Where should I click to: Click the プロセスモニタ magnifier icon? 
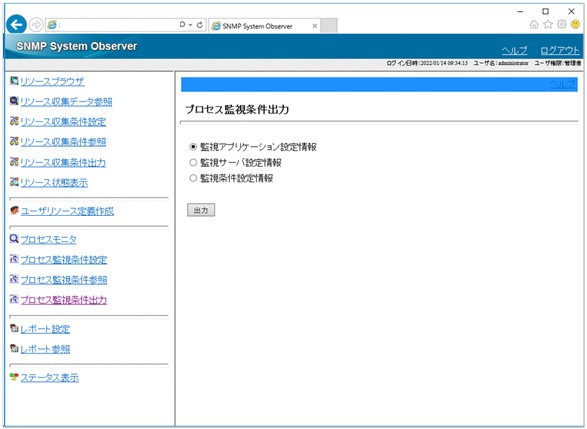coord(14,239)
